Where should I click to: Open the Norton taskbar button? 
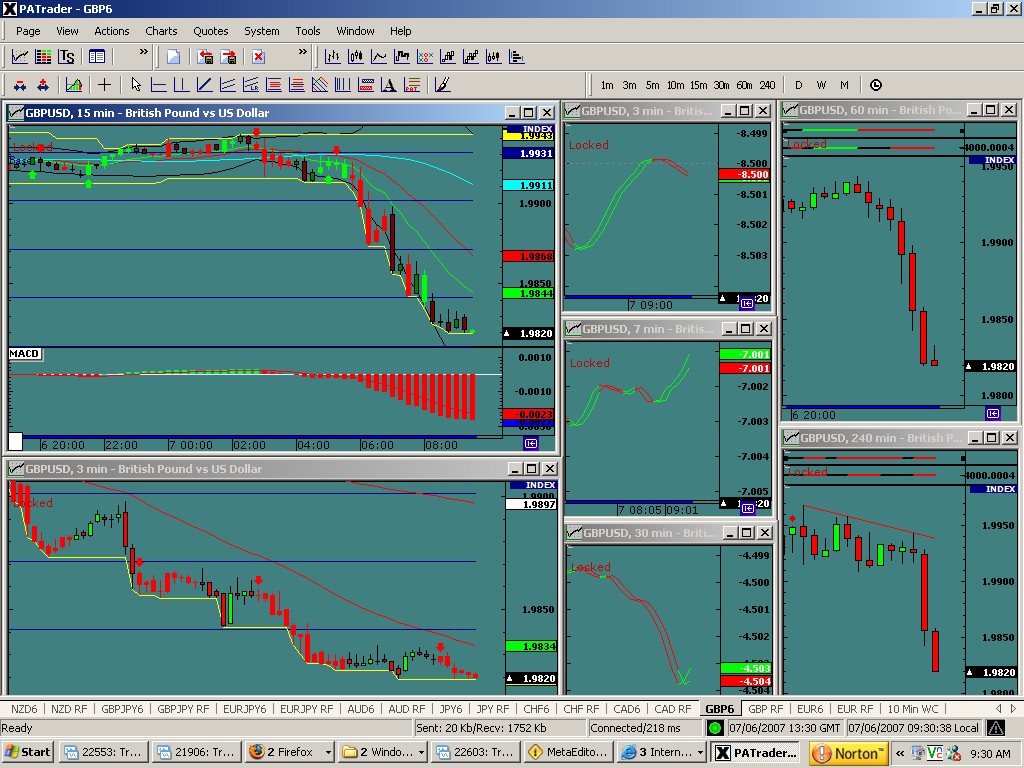click(x=848, y=752)
